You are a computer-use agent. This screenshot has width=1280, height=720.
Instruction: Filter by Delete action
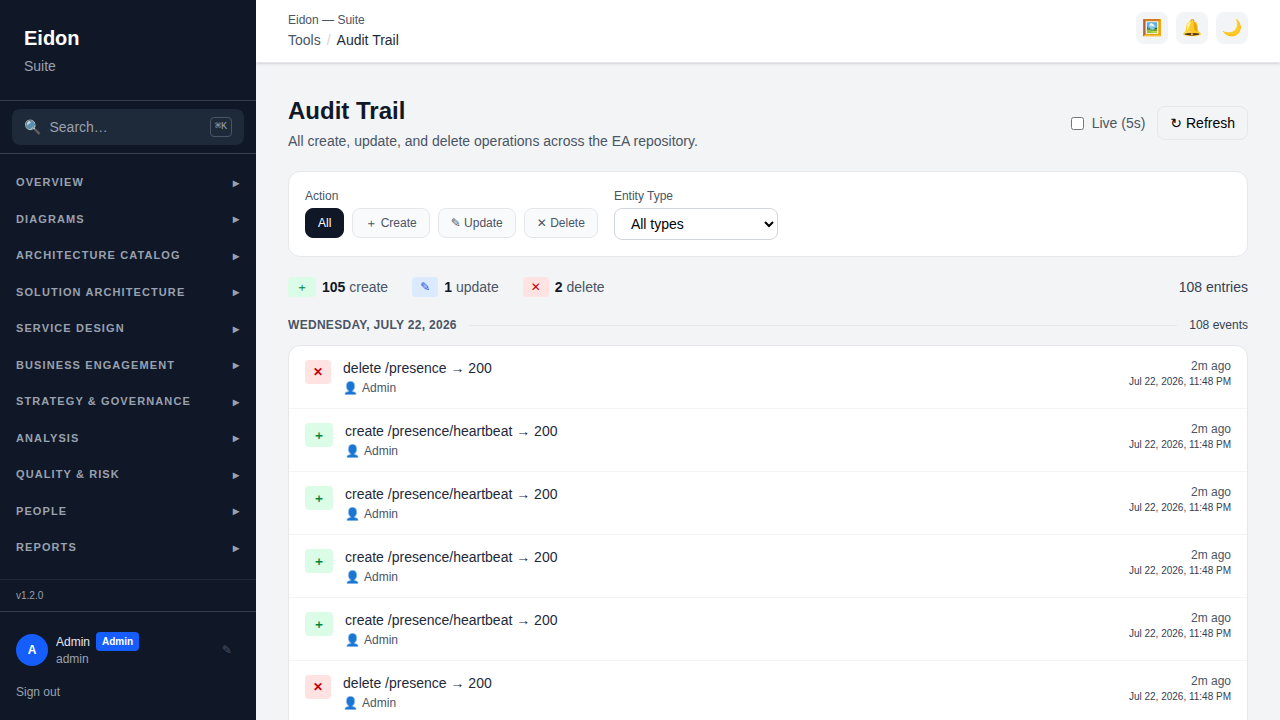(561, 223)
